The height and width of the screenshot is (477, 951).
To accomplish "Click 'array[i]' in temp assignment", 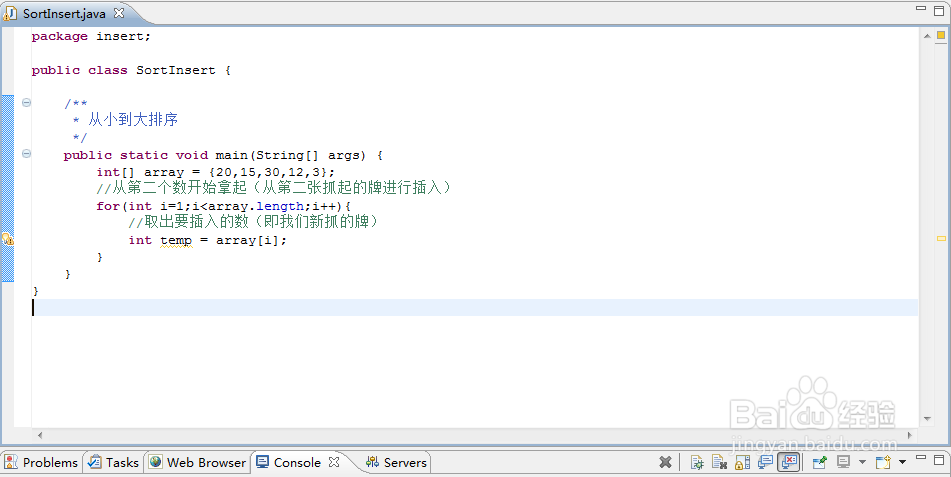I will pyautogui.click(x=247, y=240).
